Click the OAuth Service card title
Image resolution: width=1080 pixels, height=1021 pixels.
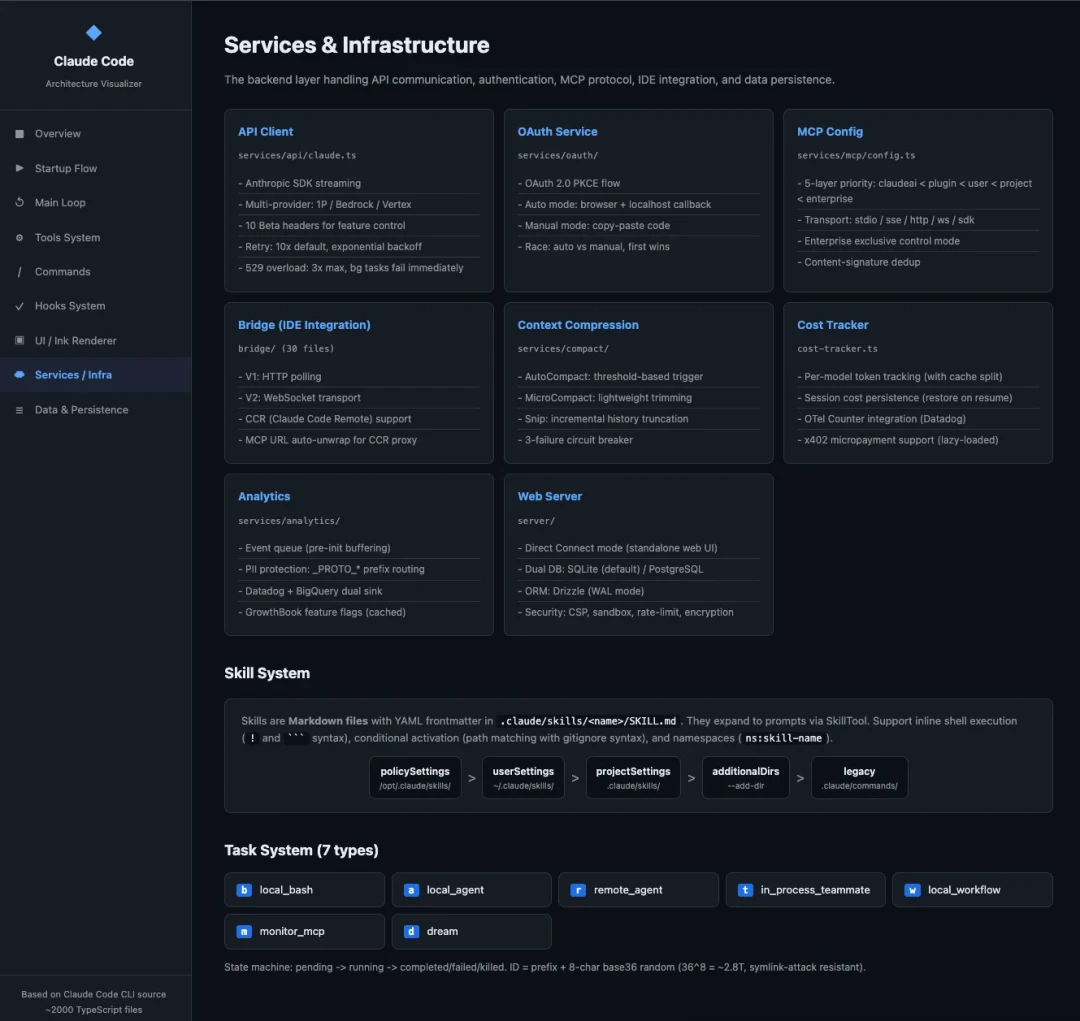(x=557, y=132)
